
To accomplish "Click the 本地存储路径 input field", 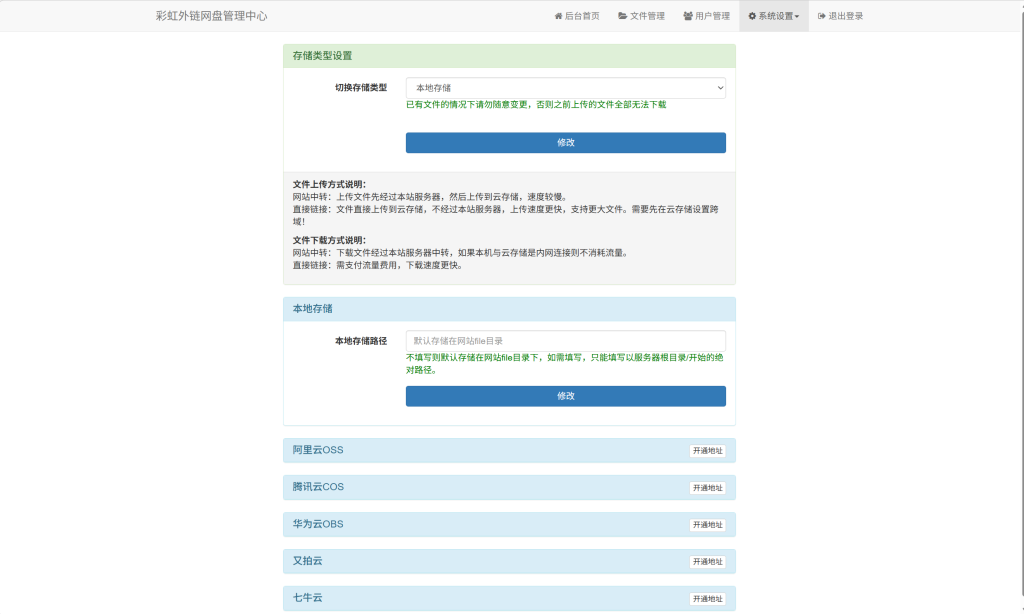I will point(565,340).
